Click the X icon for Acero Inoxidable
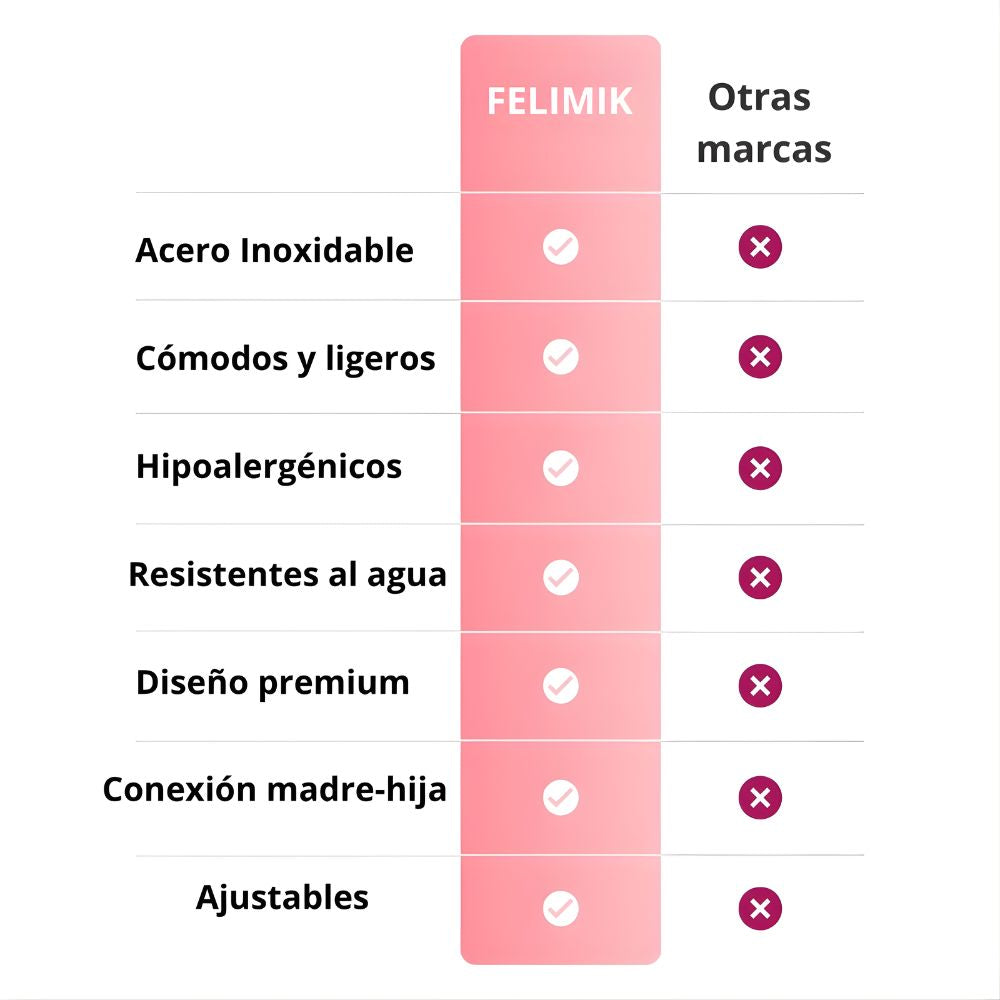Screen dimensions: 1000x1000 pos(760,247)
